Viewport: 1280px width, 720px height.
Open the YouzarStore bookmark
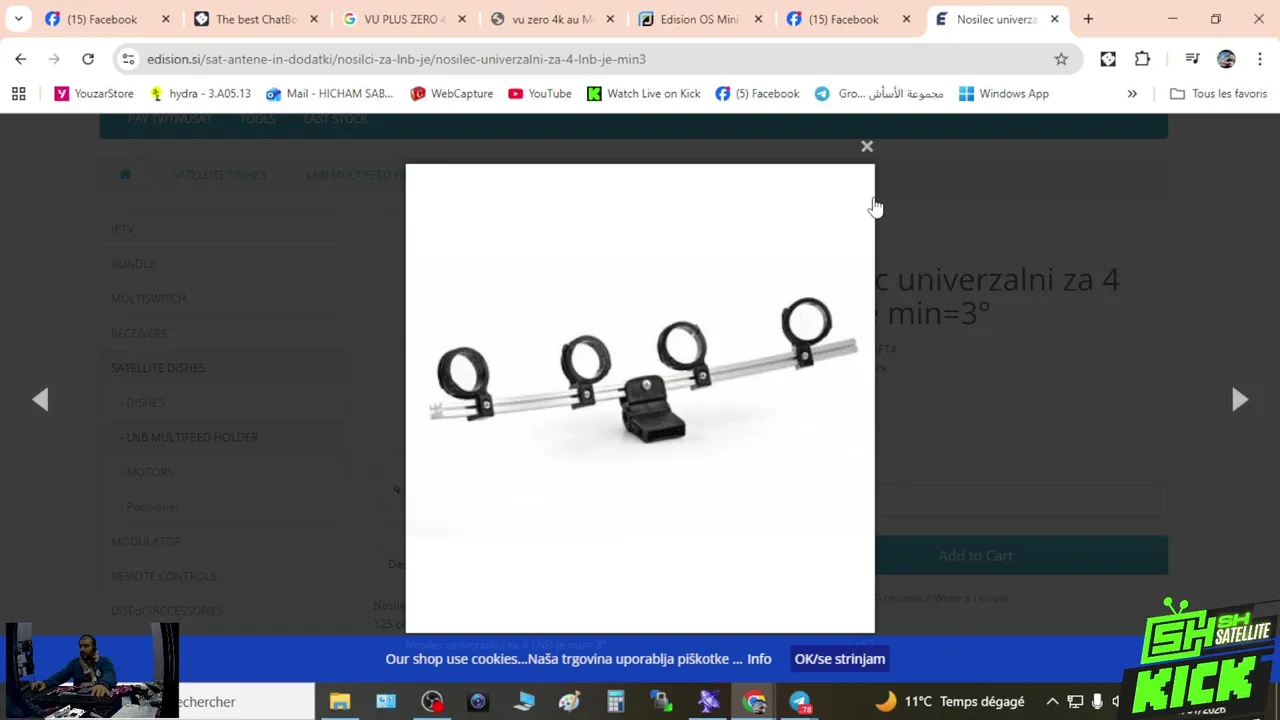coord(94,94)
